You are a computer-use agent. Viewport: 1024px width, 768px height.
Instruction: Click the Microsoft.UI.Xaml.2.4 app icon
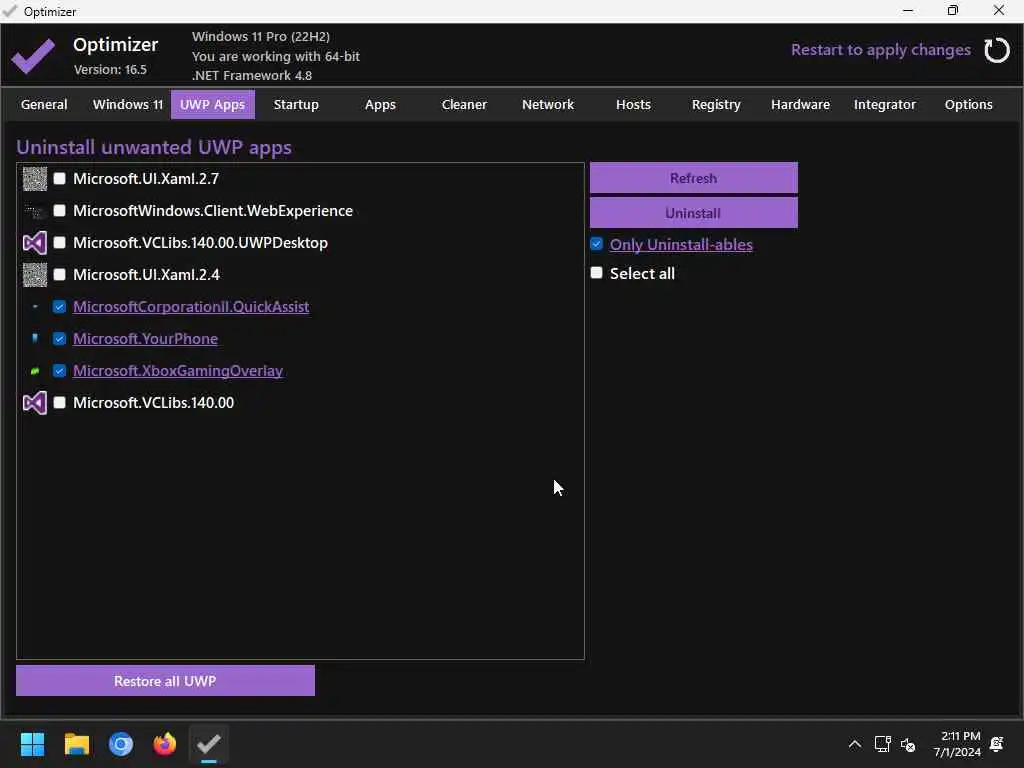(x=35, y=275)
